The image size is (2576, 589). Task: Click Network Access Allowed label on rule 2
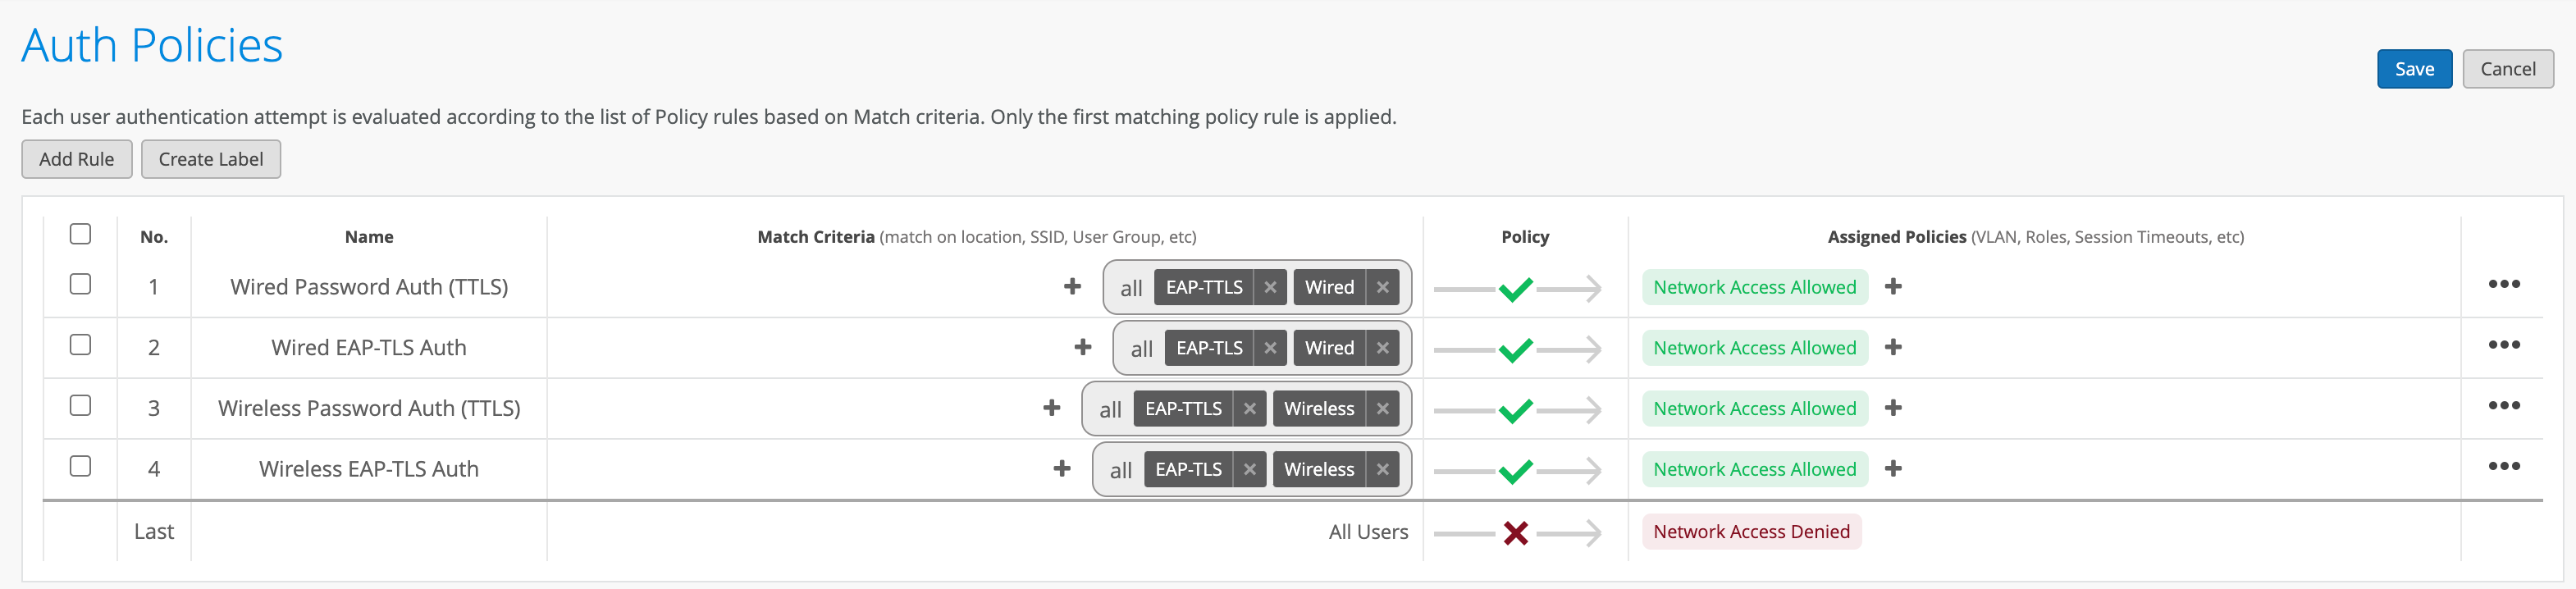point(1754,348)
